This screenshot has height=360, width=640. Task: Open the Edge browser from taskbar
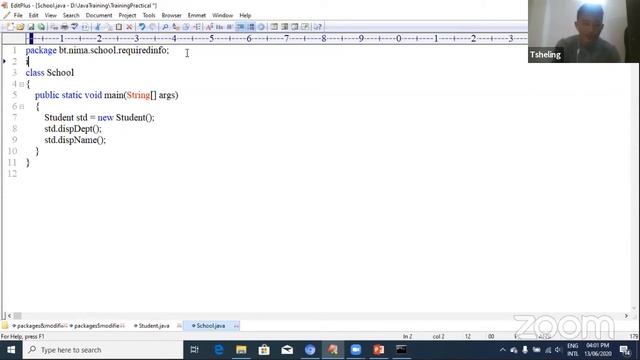pyautogui.click(x=219, y=350)
